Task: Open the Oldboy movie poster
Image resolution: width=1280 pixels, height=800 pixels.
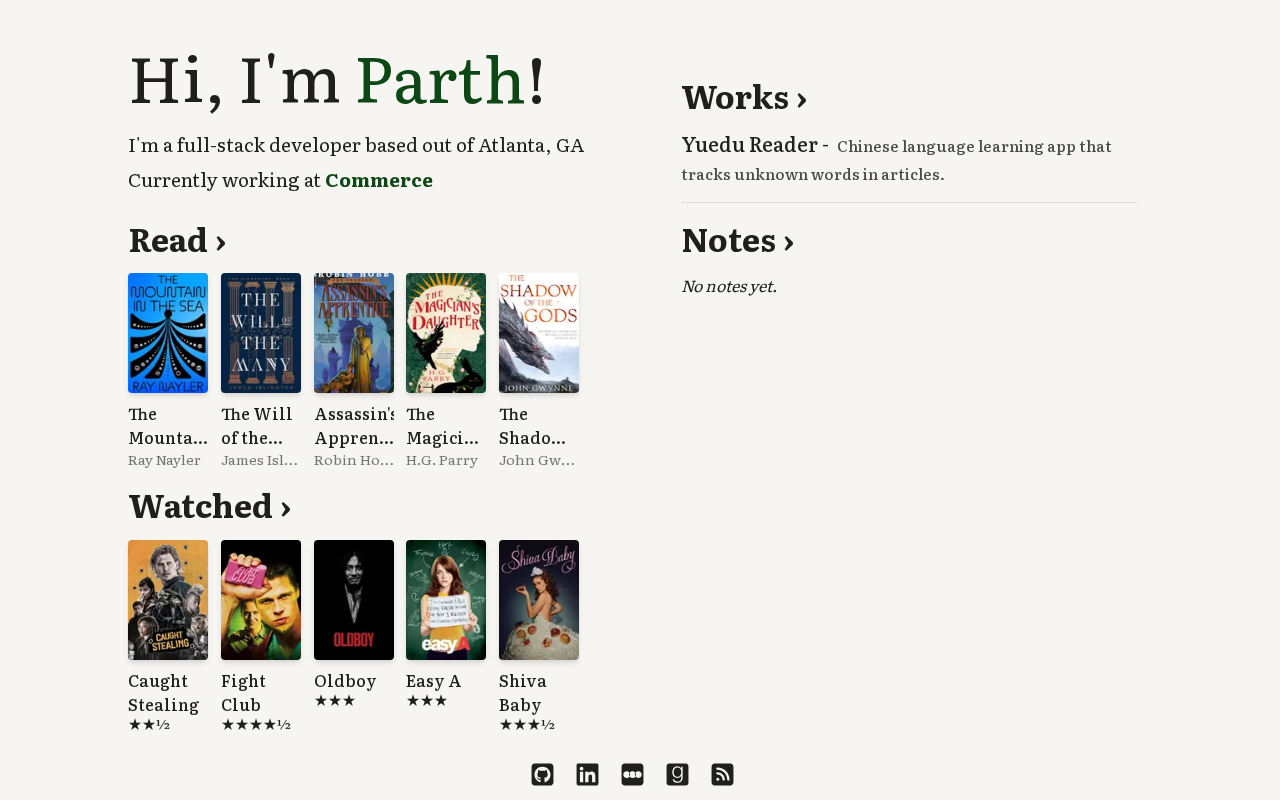Action: point(354,600)
